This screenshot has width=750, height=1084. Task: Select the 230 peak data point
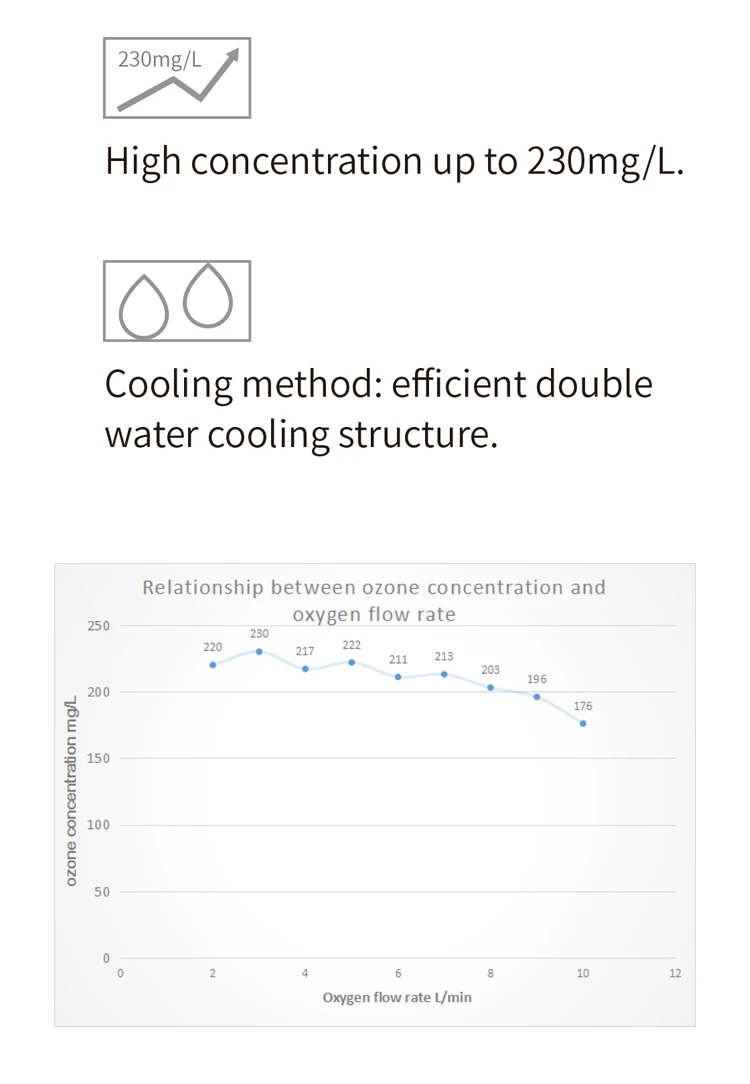(259, 651)
